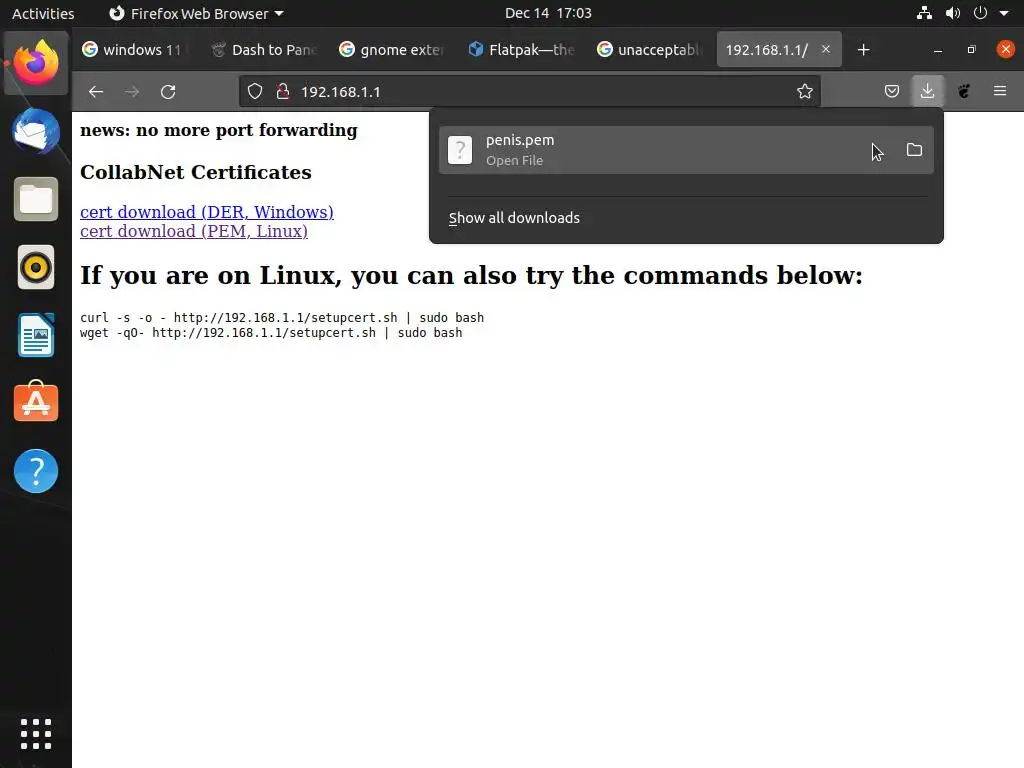Screen dimensions: 1024x768
Task: Click the unknown file type icon
Action: pyautogui.click(x=460, y=150)
